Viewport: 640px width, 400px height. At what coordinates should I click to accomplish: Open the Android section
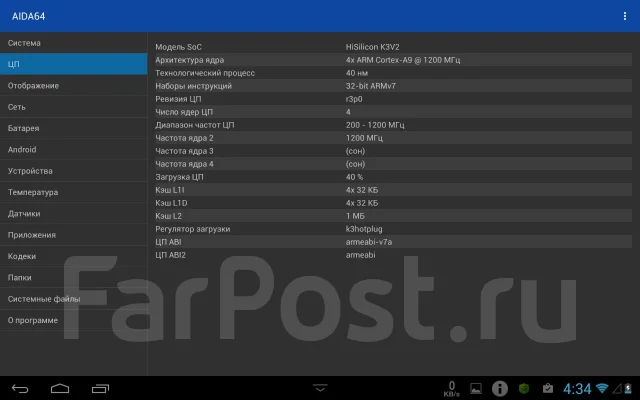[x=73, y=149]
